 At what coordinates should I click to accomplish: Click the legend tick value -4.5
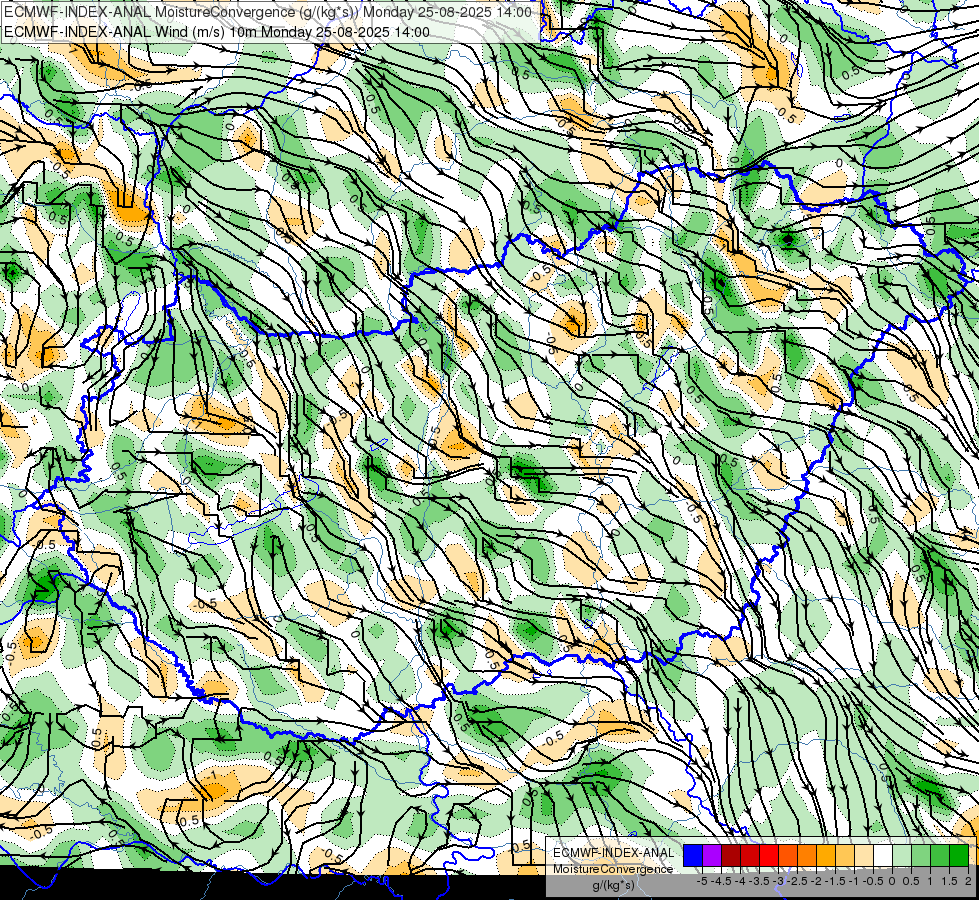(721, 881)
